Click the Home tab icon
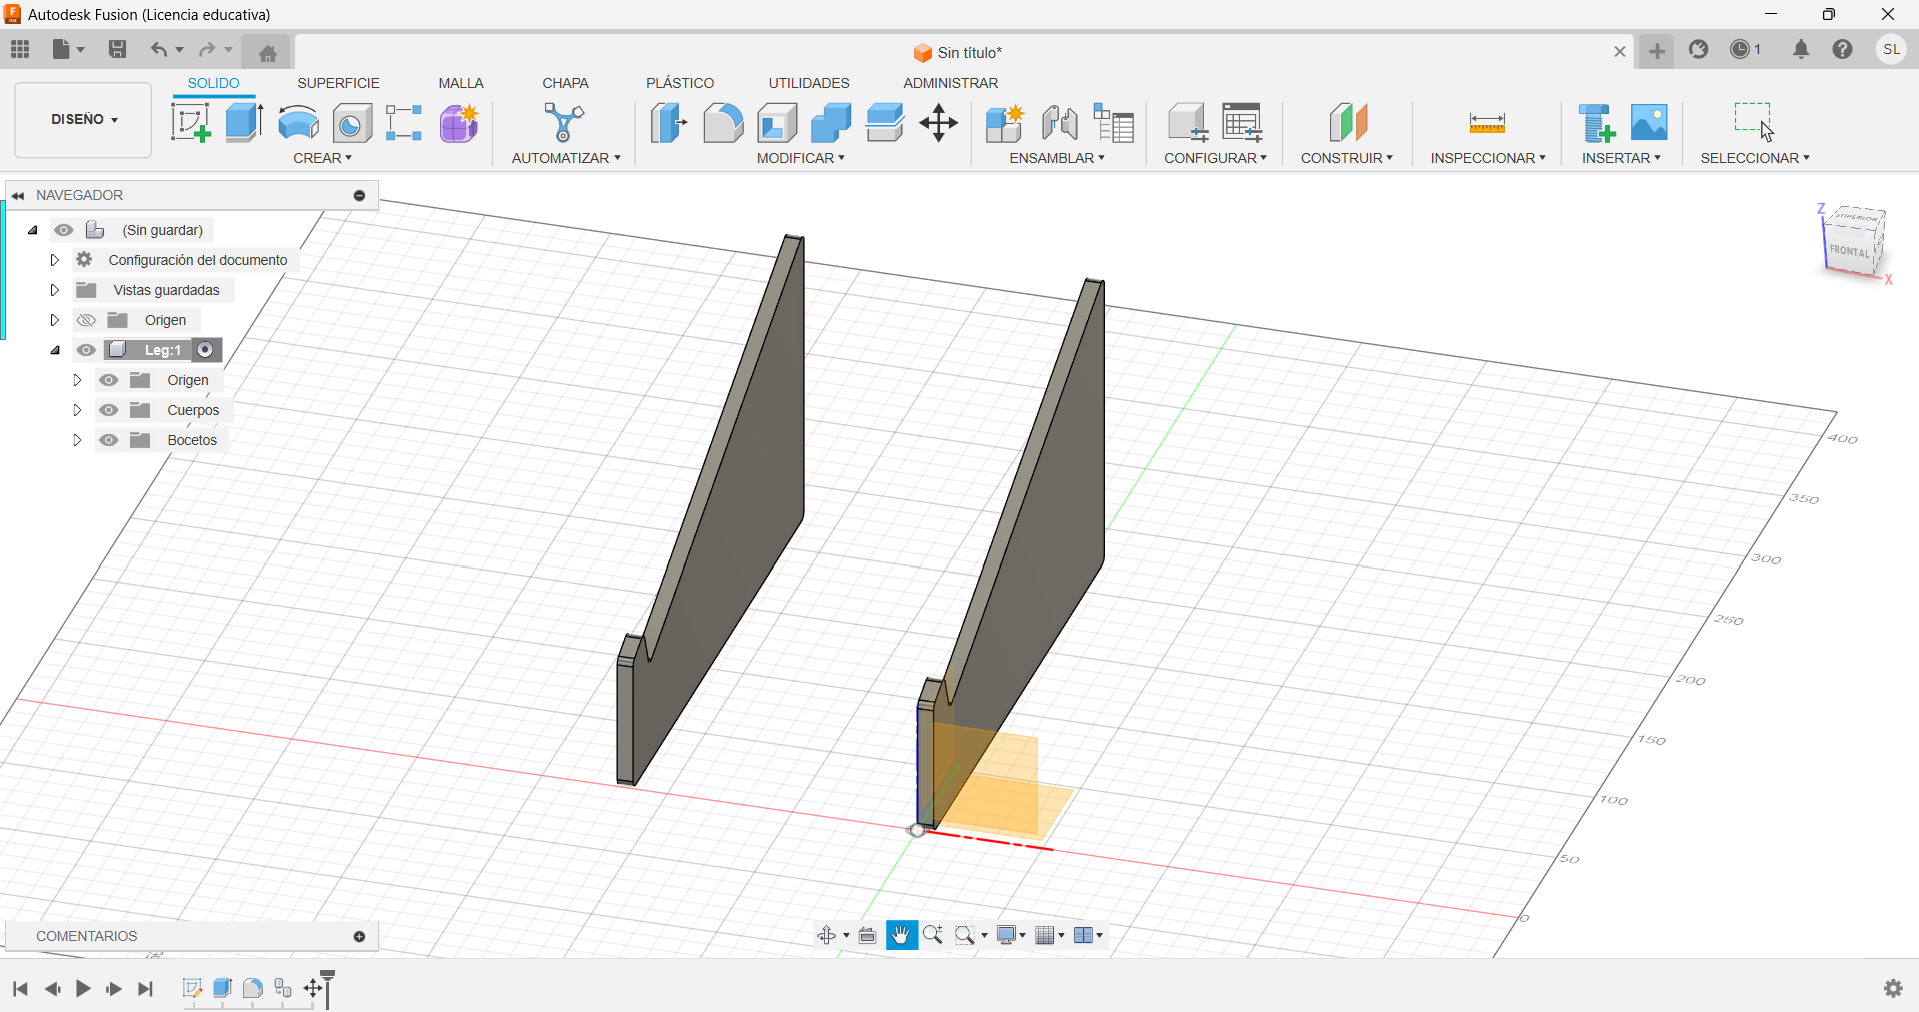The width and height of the screenshot is (1919, 1012). pyautogui.click(x=267, y=52)
